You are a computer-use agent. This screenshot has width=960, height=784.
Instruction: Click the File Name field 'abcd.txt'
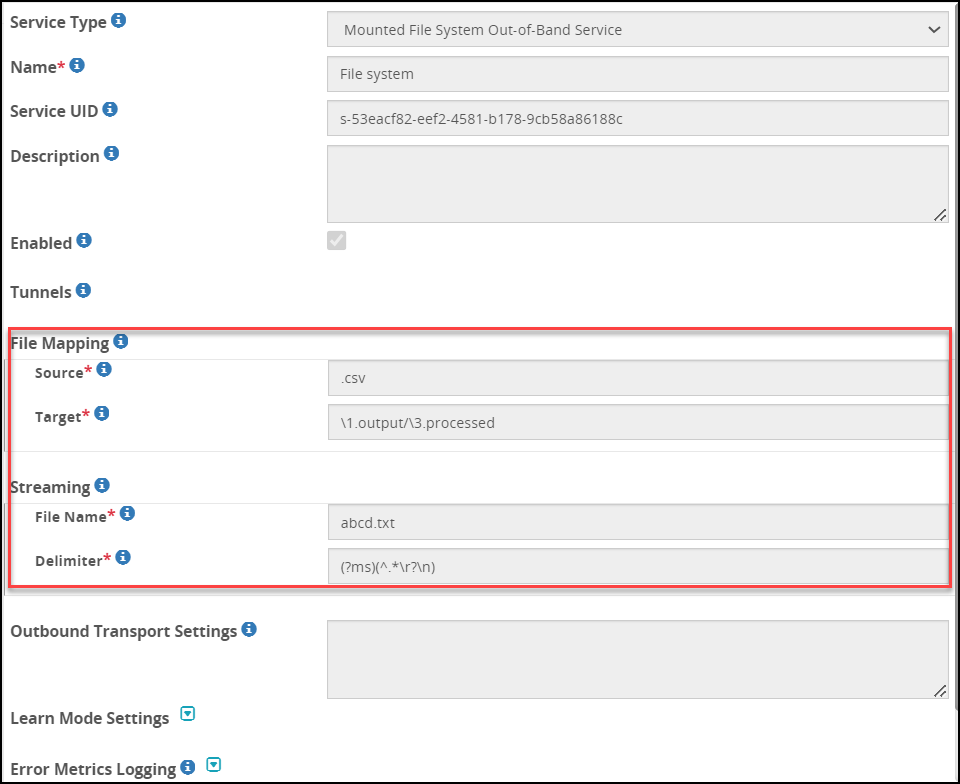[x=639, y=523]
